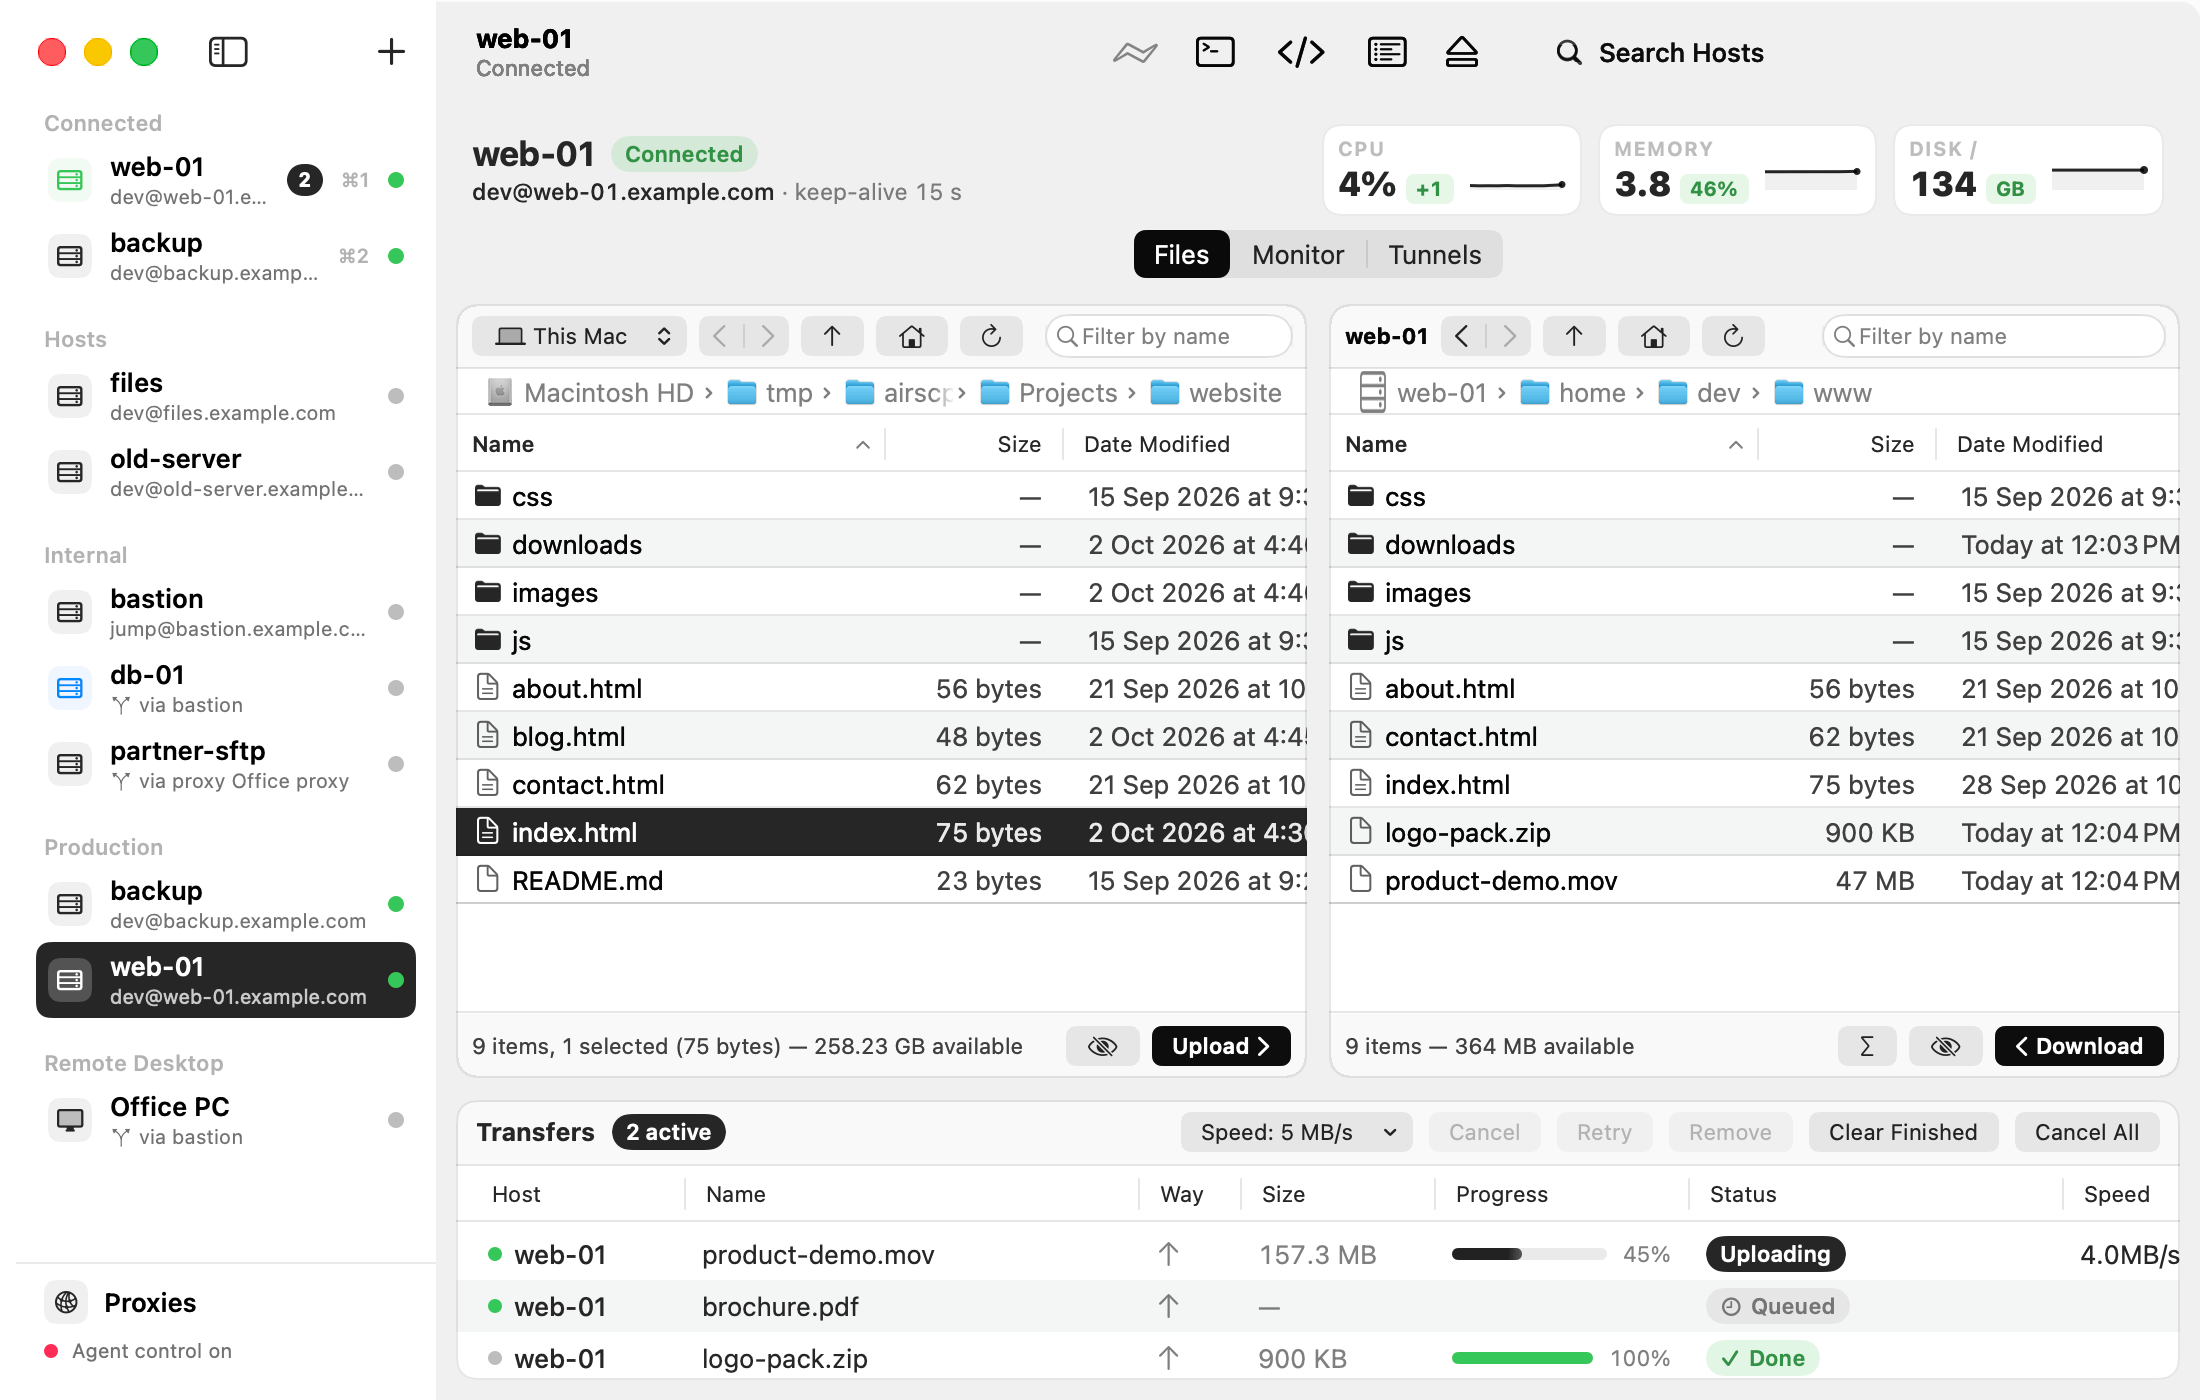
Task: Open the Speed 5 MB/s dropdown
Action: pyautogui.click(x=1296, y=1132)
